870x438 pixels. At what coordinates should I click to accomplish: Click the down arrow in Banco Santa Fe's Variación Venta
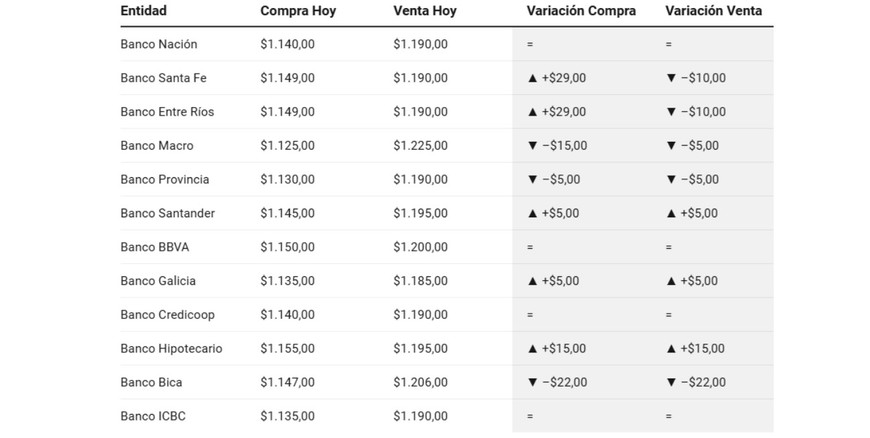pyautogui.click(x=671, y=78)
